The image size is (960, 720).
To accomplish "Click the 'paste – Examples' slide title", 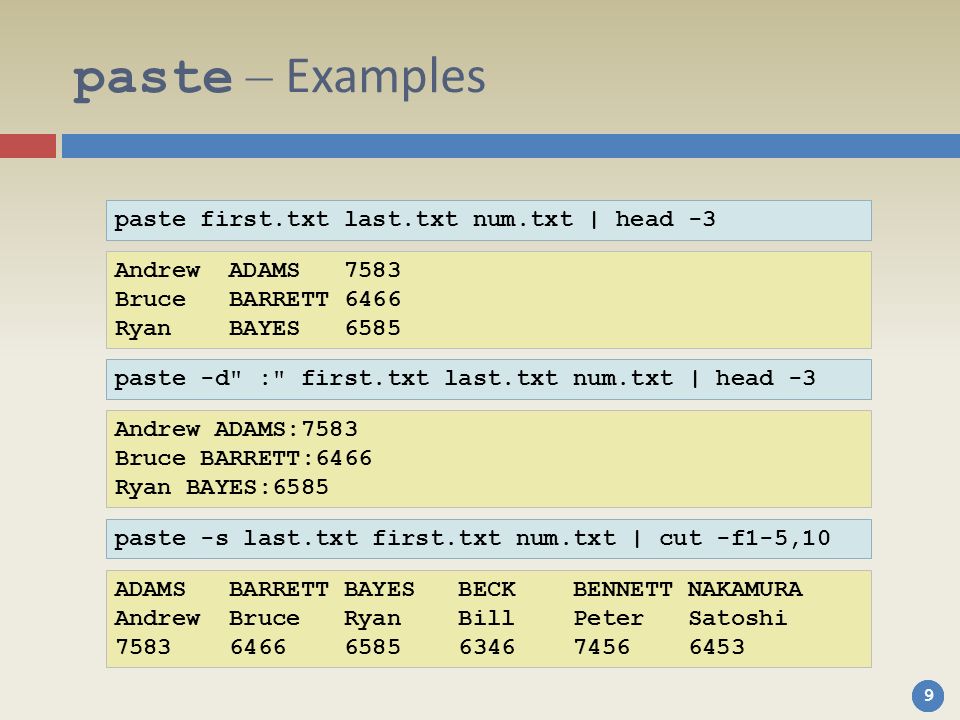I will 279,78.
